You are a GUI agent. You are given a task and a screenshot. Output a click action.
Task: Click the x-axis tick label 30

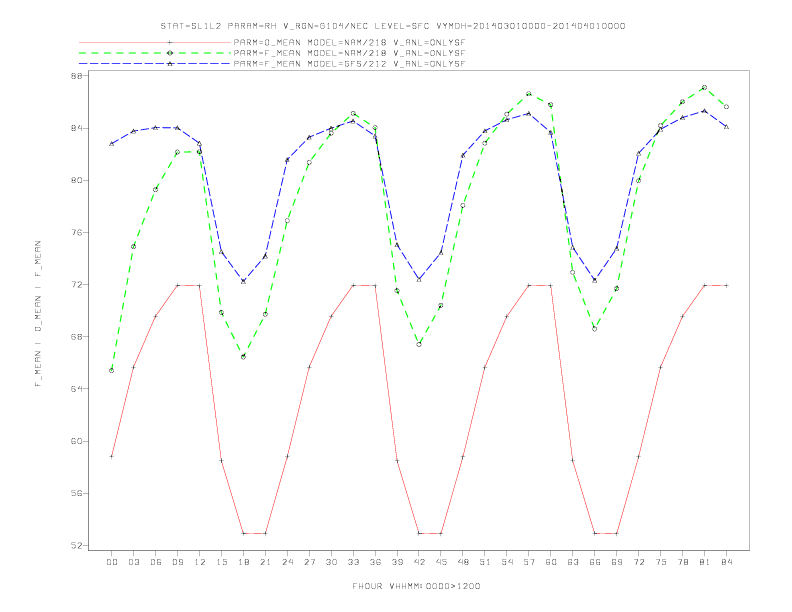[331, 562]
